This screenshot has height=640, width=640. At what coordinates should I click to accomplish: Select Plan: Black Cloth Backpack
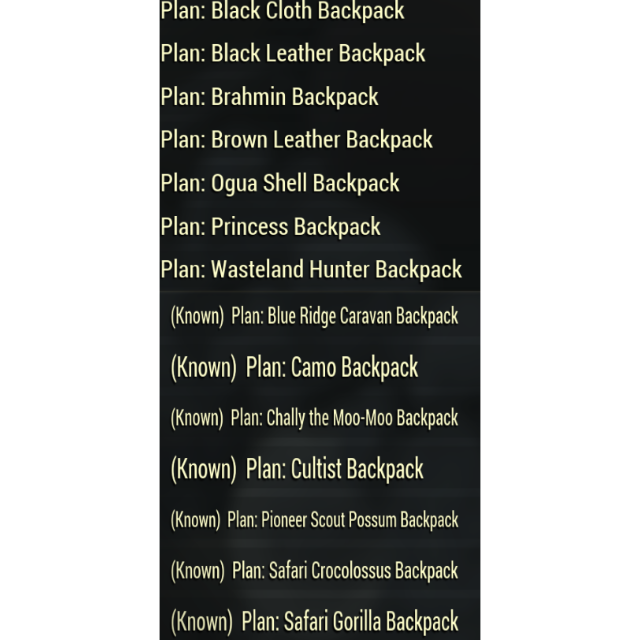point(282,12)
